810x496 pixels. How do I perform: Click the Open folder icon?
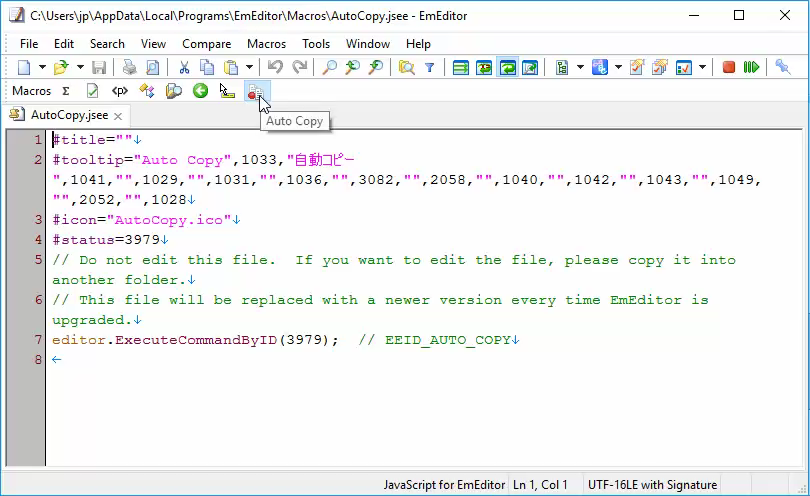pos(61,67)
